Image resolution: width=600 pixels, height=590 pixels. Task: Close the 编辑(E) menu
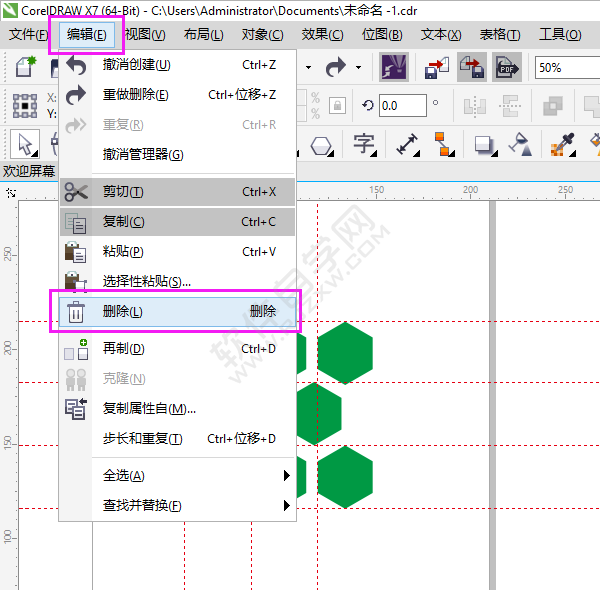tap(86, 35)
